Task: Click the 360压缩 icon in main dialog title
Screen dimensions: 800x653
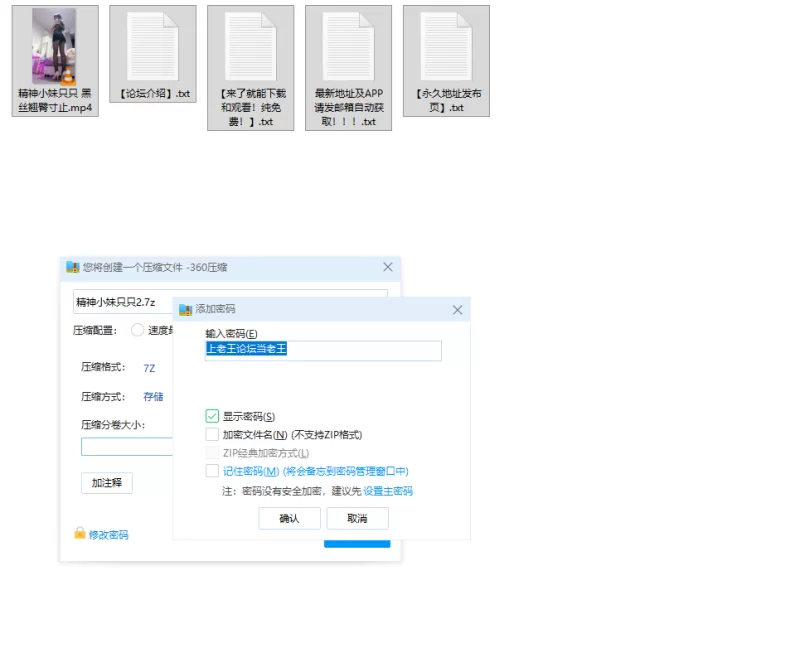Action: click(x=73, y=267)
